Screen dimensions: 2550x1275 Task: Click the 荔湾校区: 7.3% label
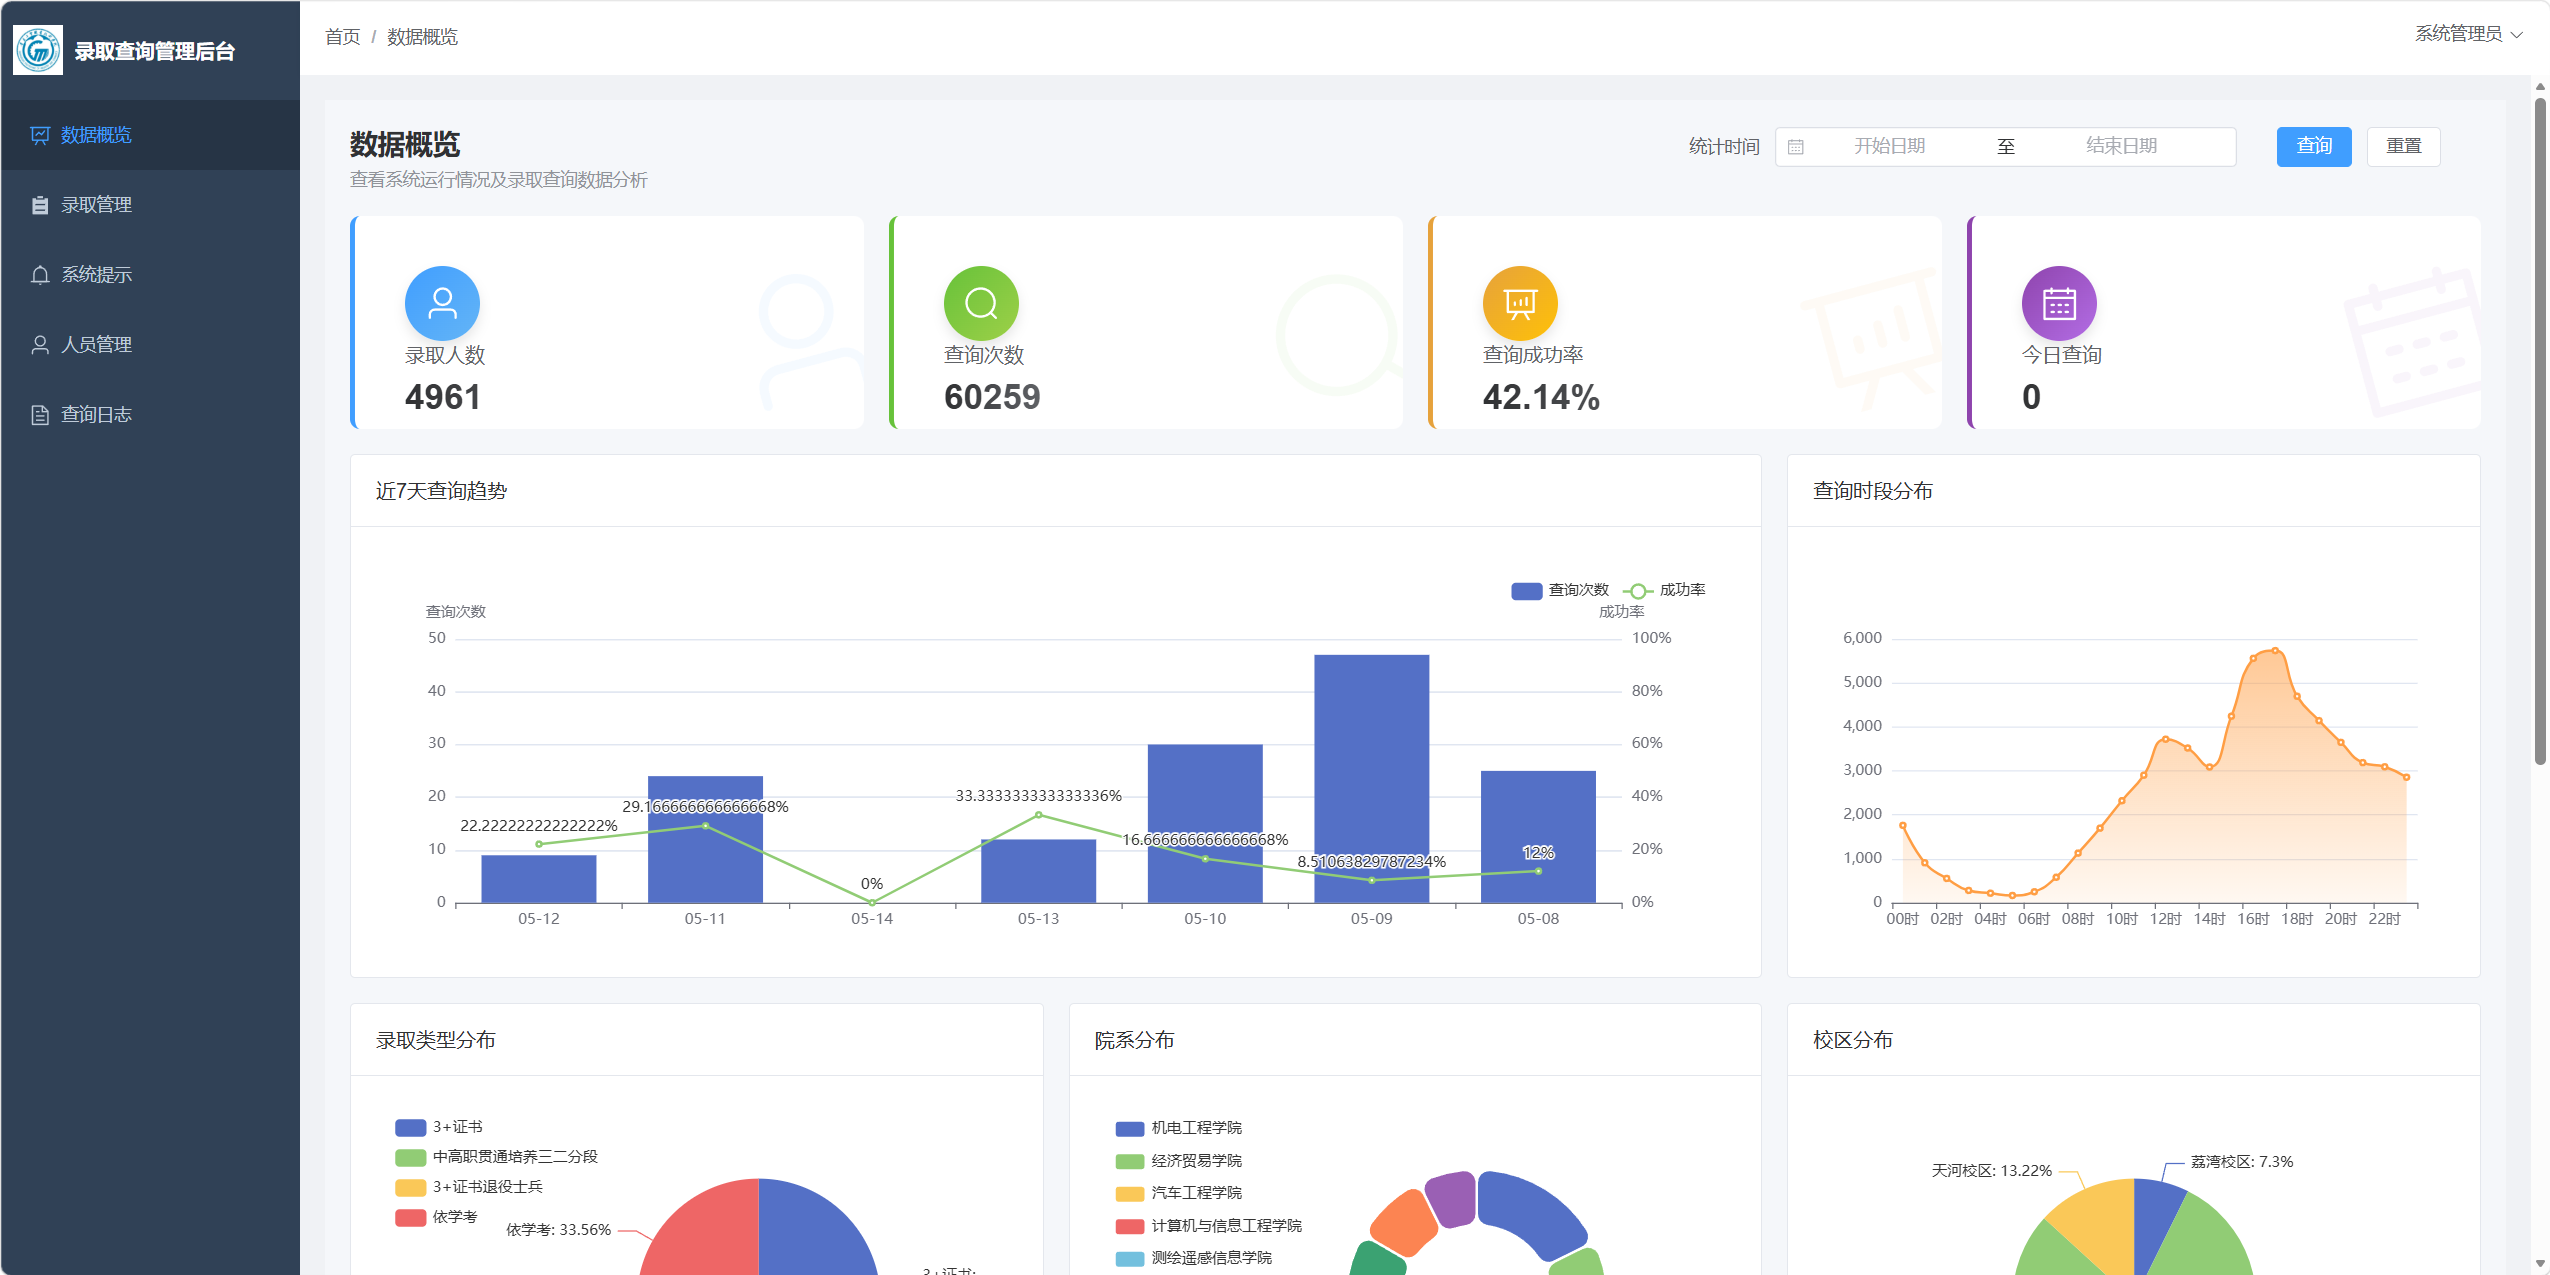(x=2242, y=1162)
